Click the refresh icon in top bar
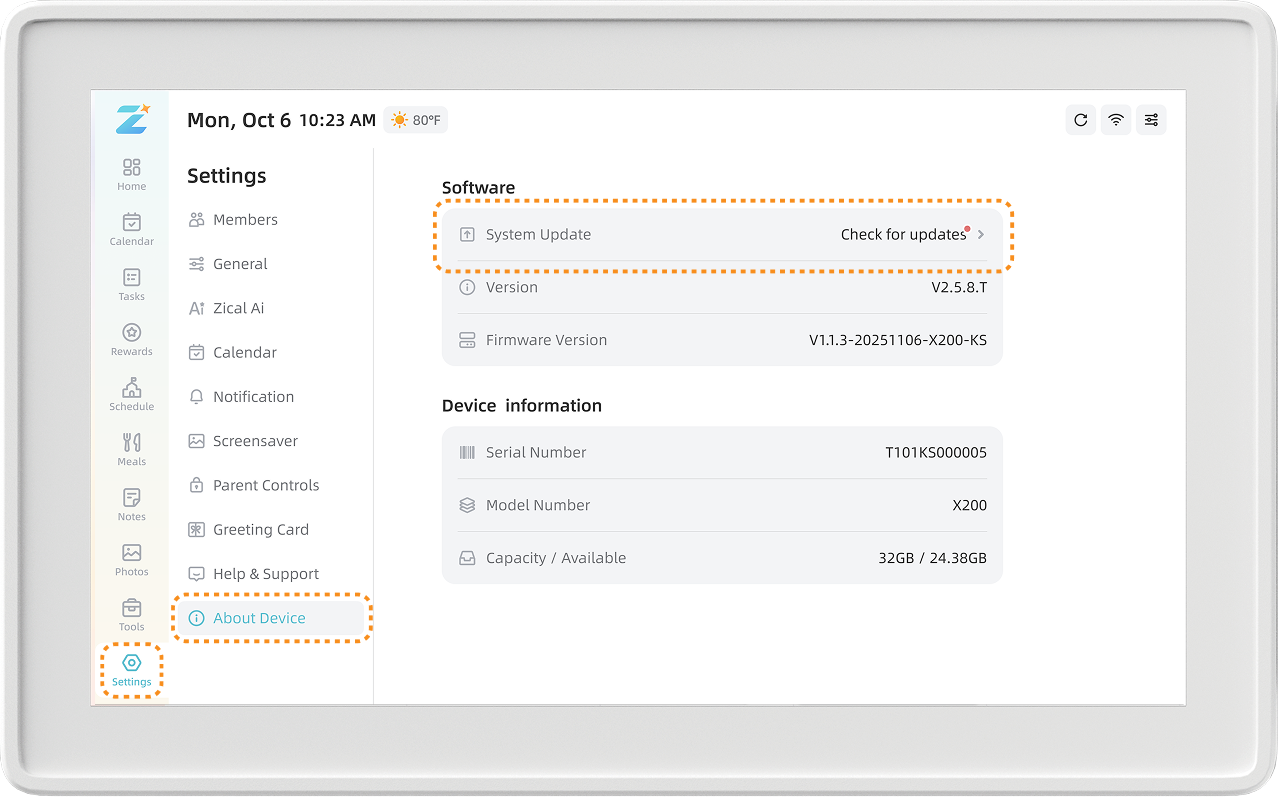 pyautogui.click(x=1080, y=120)
